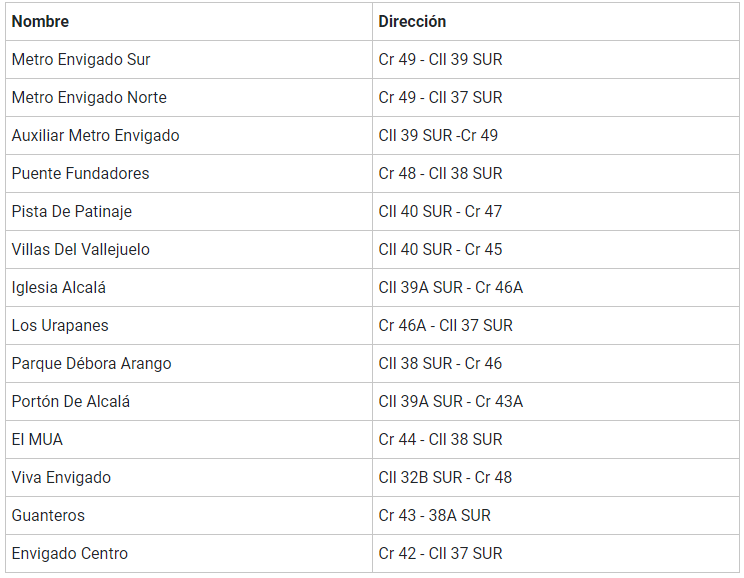Click the El MUA station name
Image resolution: width=744 pixels, height=578 pixels.
(x=37, y=440)
